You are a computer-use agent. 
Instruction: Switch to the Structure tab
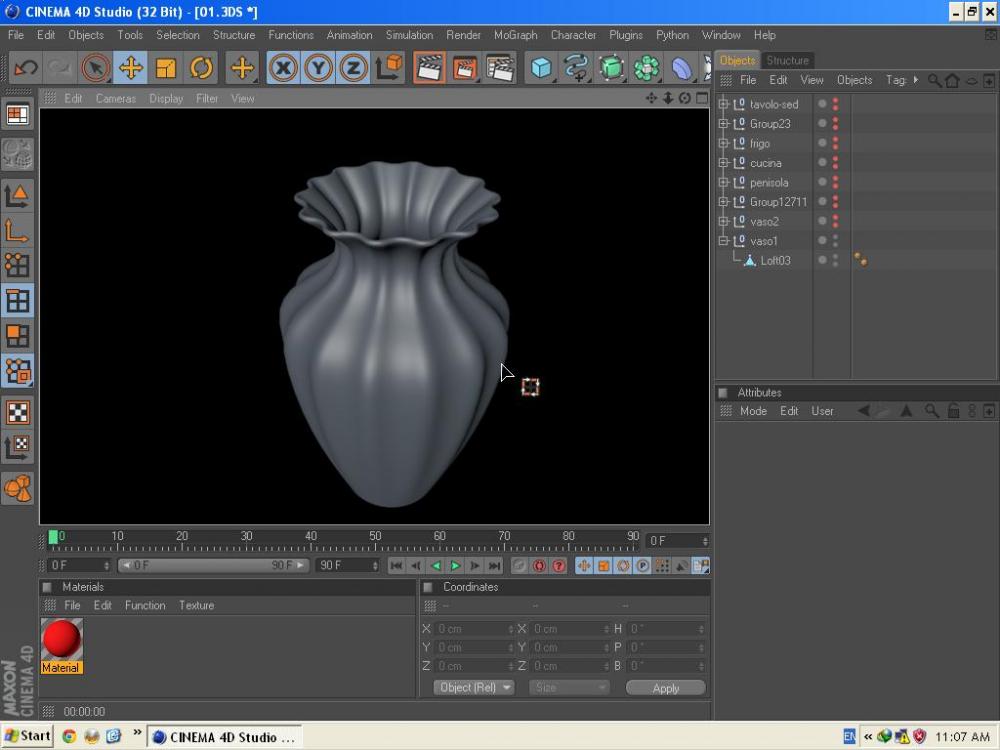point(788,60)
